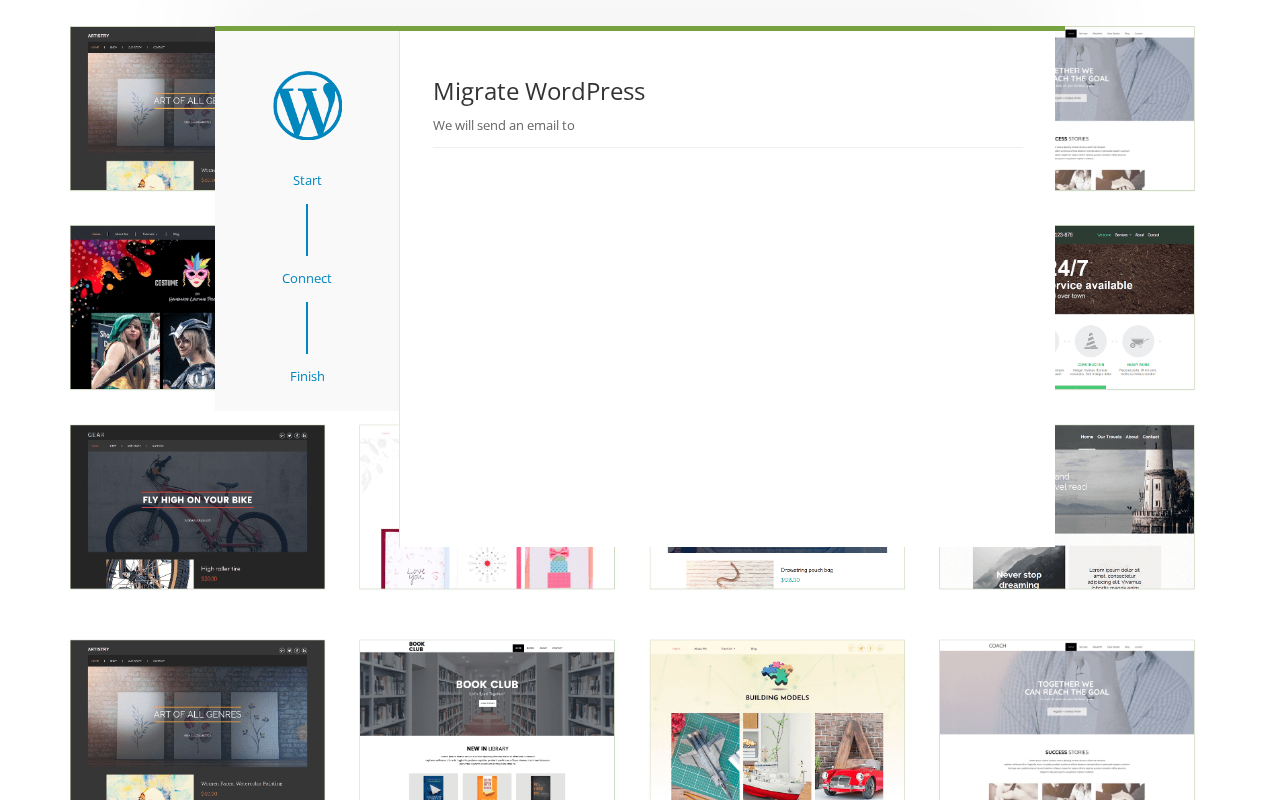Pick the top-row Coach thumbnail behind the dialog
The width and height of the screenshot is (1280, 800).
pyautogui.click(x=1125, y=108)
